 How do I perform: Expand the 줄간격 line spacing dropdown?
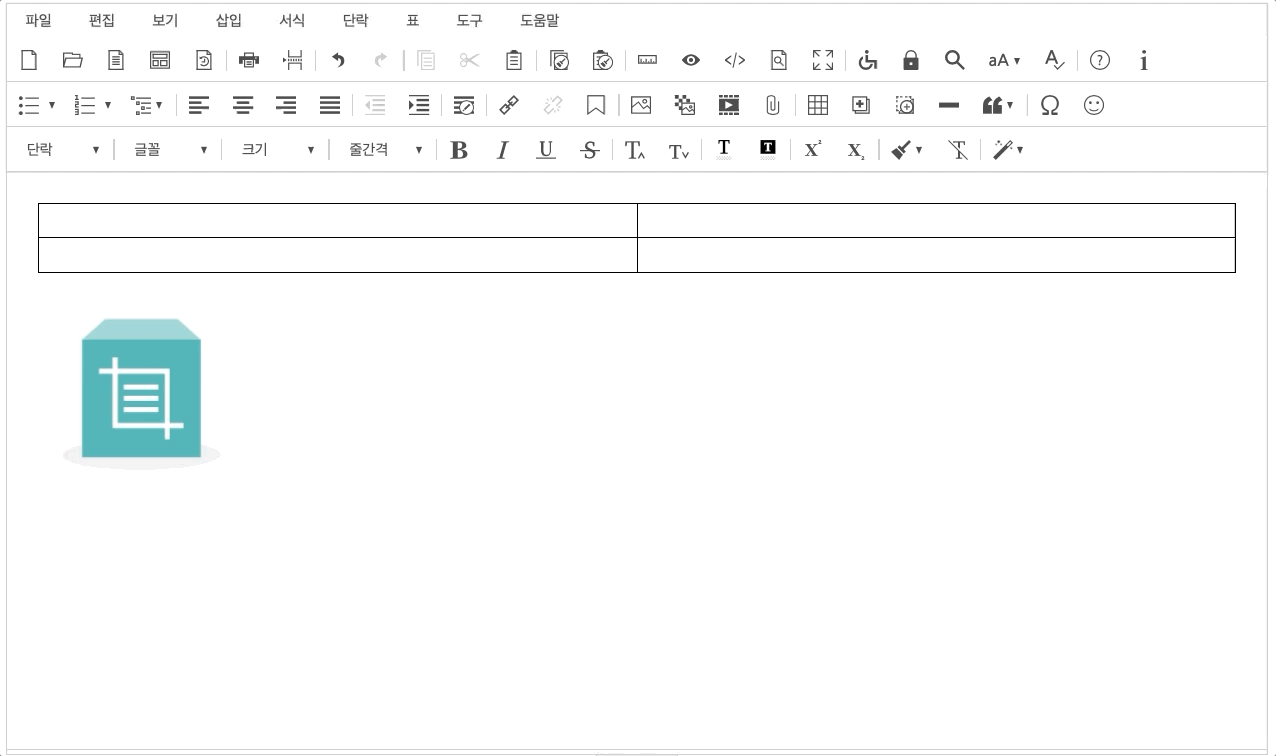click(385, 150)
